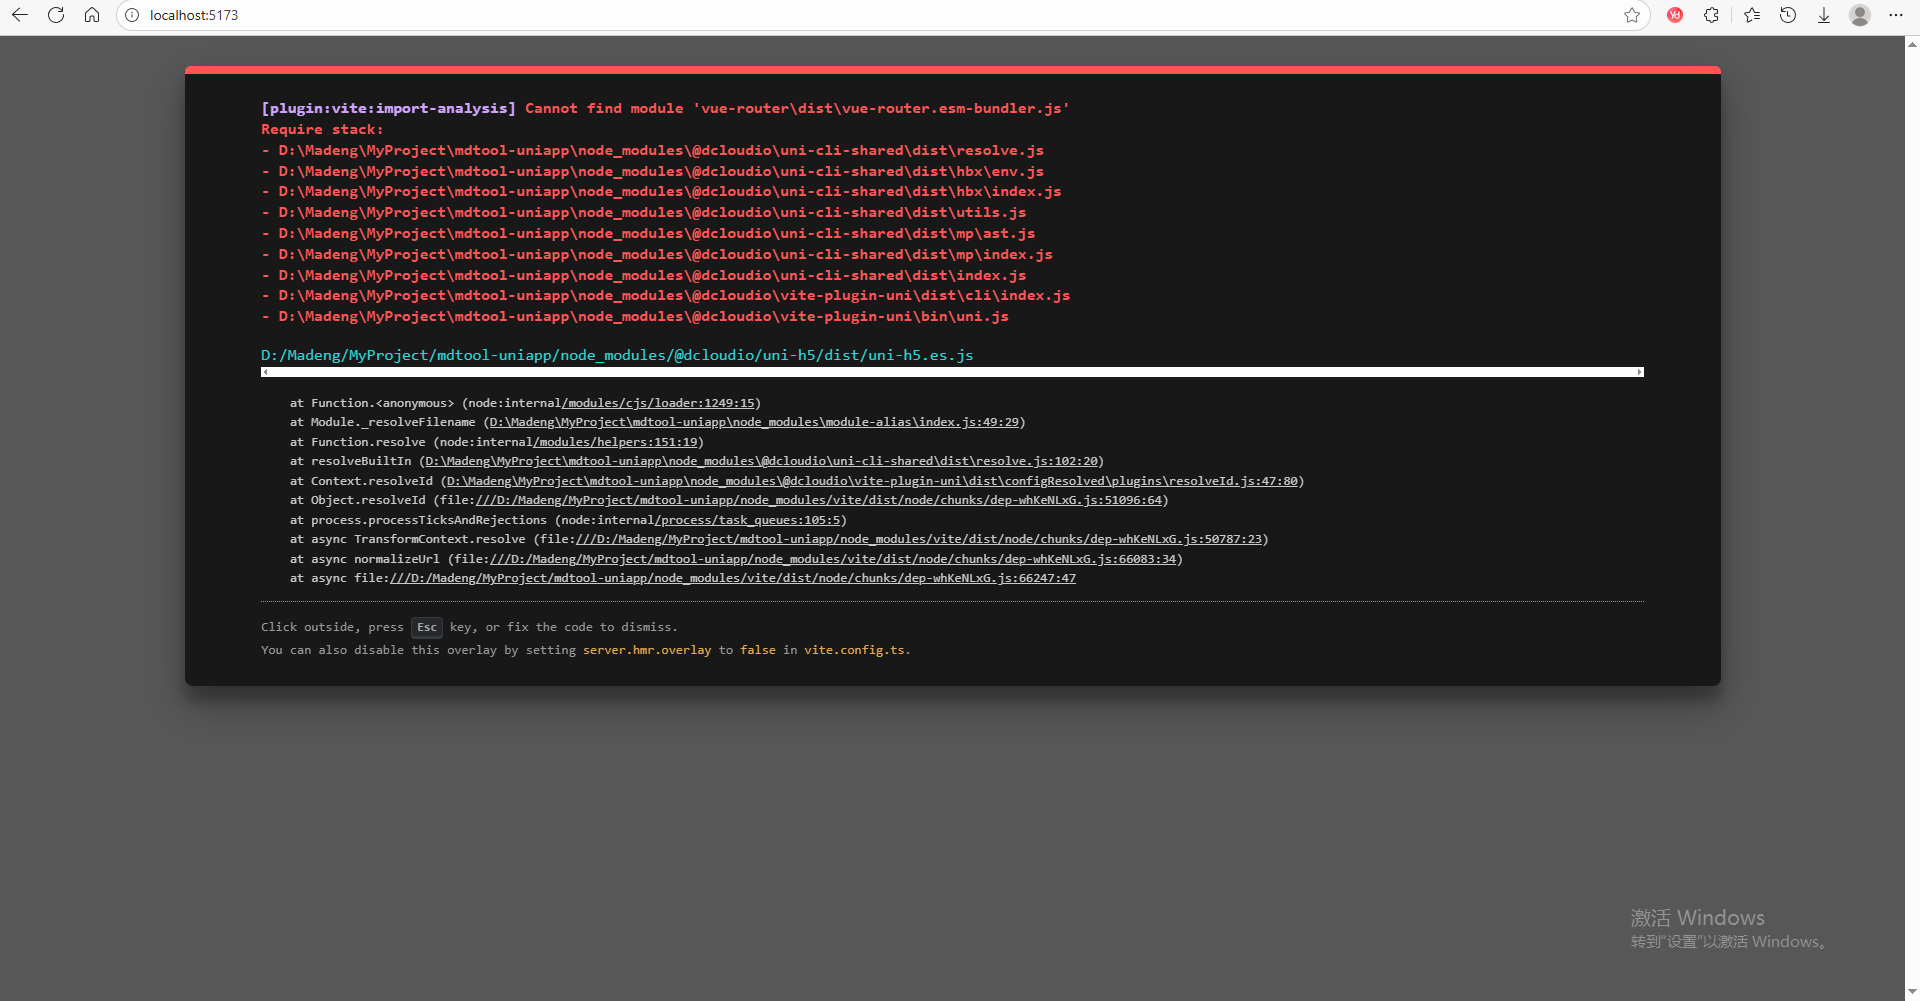The image size is (1920, 1001).
Task: Open the uni-h5.es.js file path link
Action: click(x=617, y=355)
